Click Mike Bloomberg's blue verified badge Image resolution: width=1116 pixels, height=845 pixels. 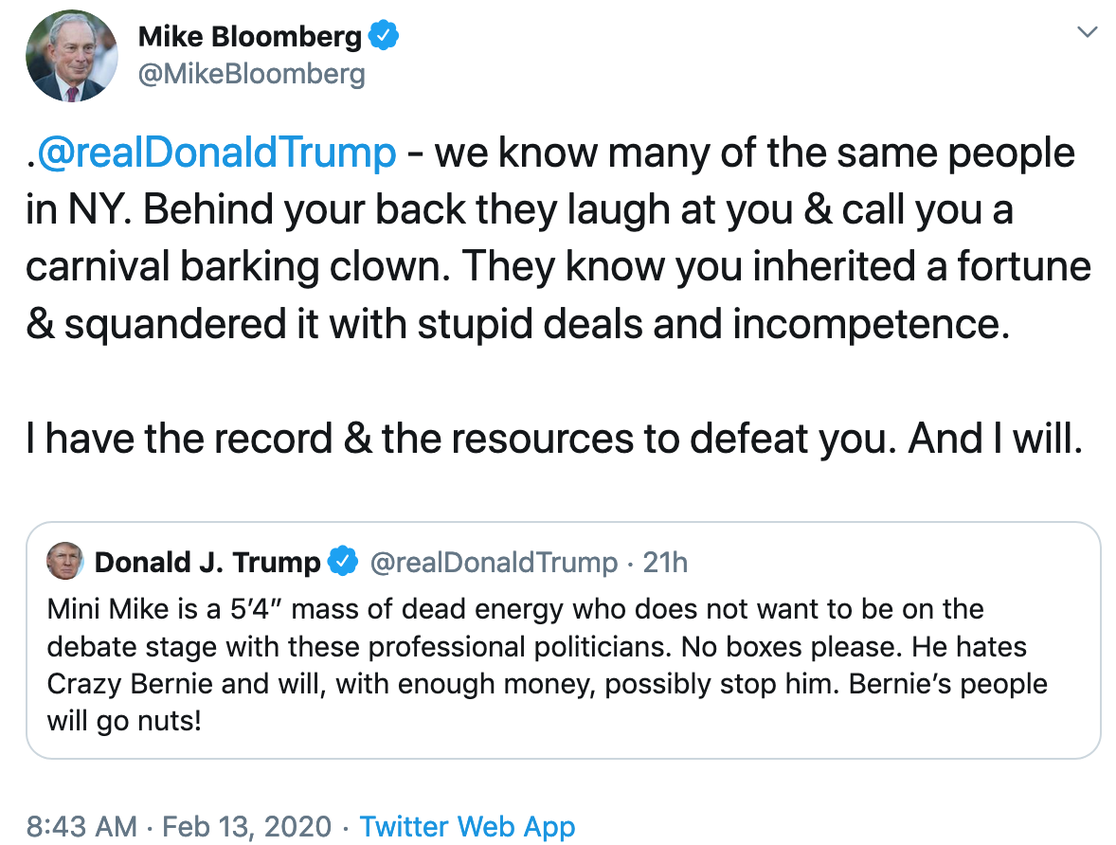pos(385,37)
